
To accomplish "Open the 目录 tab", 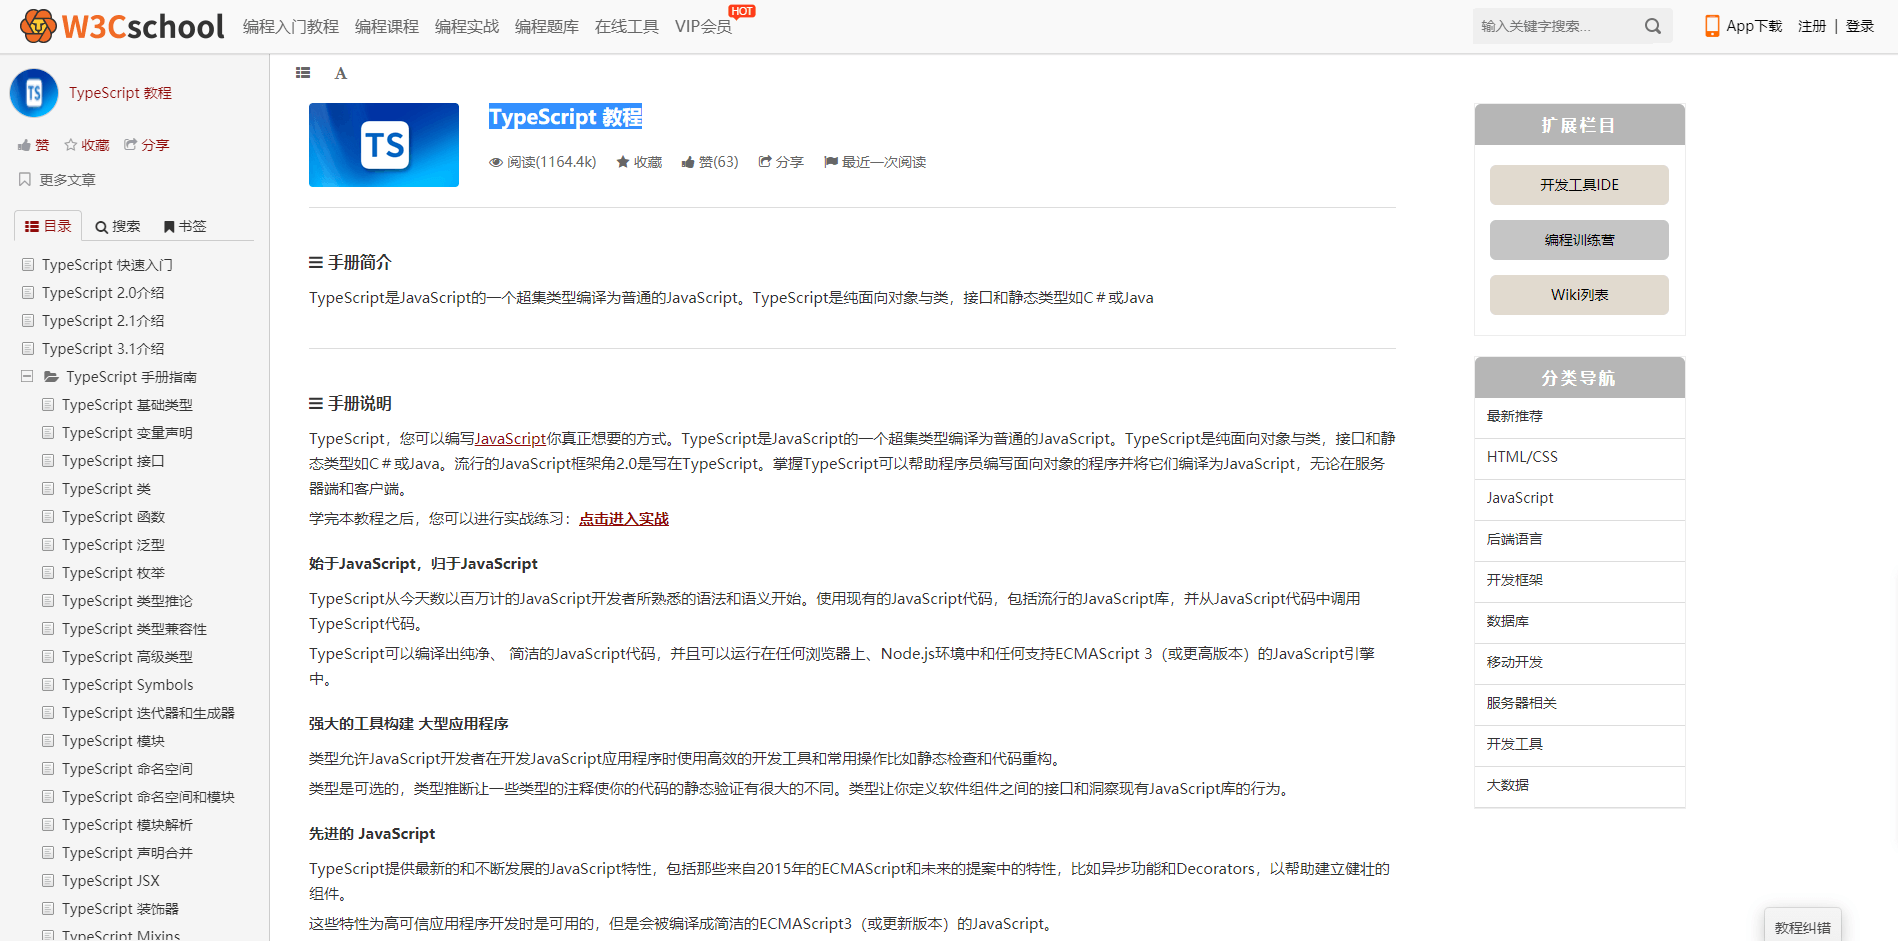I will [48, 226].
